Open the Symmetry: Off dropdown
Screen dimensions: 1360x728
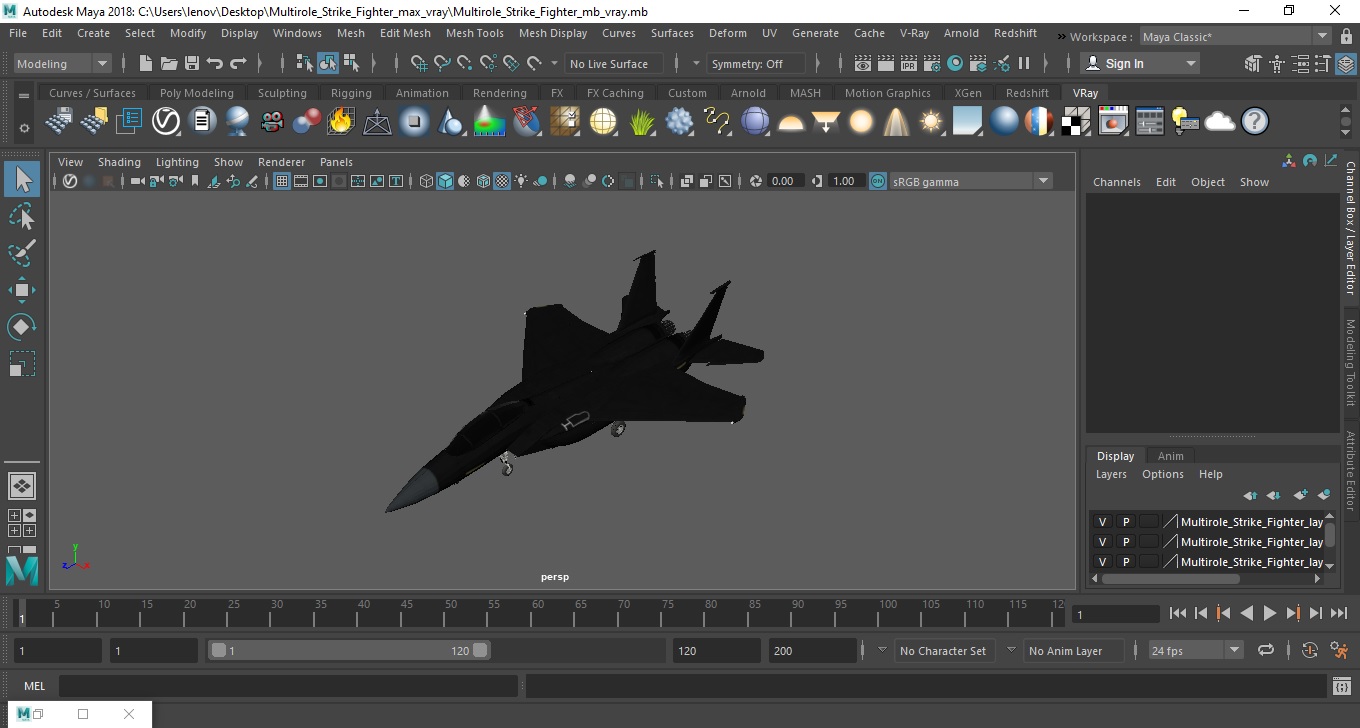coord(755,63)
